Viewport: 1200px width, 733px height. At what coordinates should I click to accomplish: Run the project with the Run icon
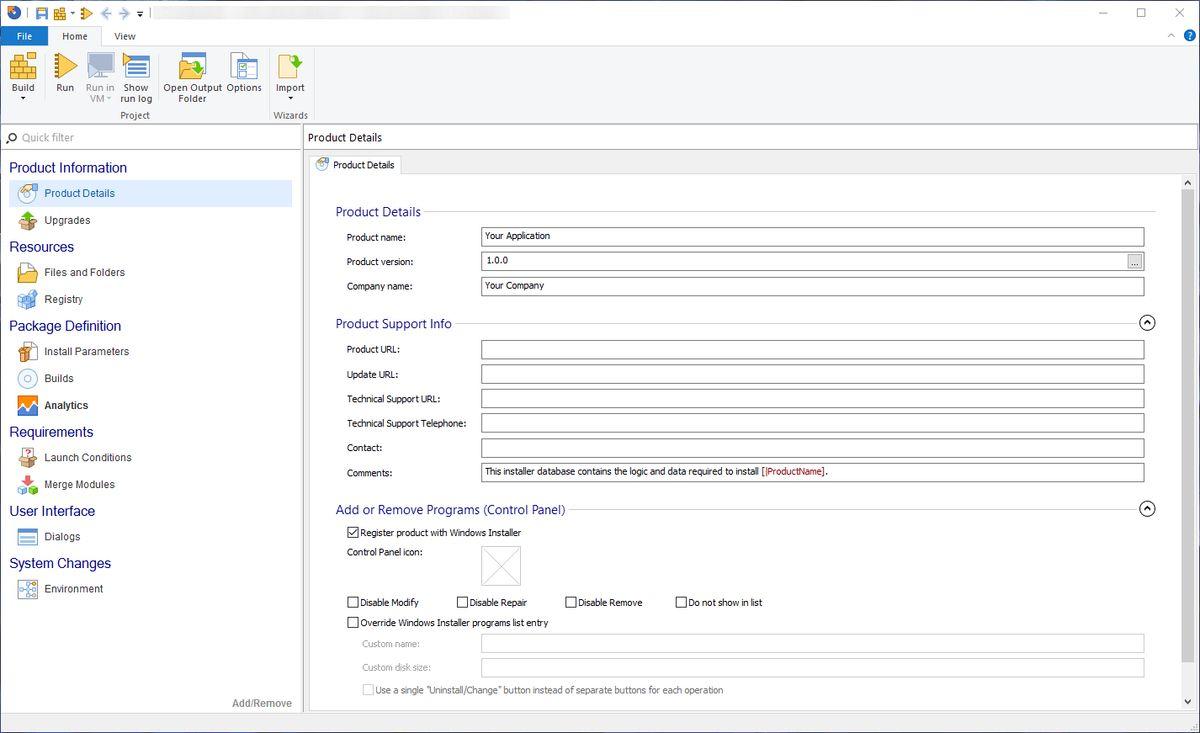click(65, 67)
